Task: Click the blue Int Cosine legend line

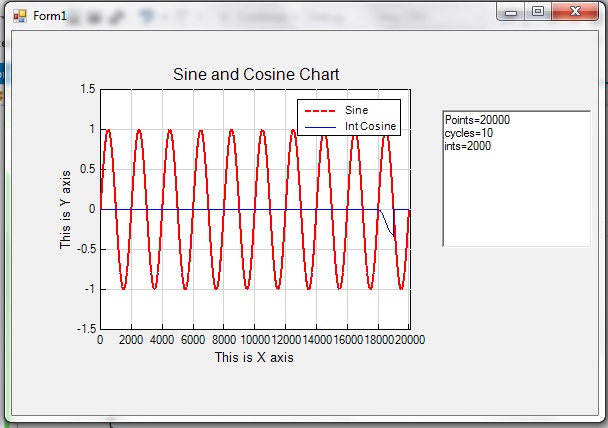Action: (320, 127)
